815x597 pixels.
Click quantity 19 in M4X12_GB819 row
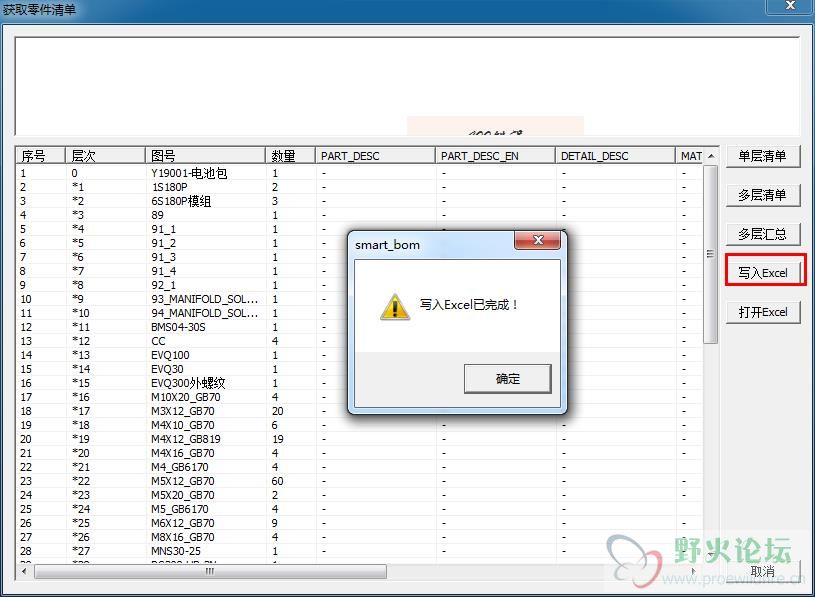click(278, 440)
